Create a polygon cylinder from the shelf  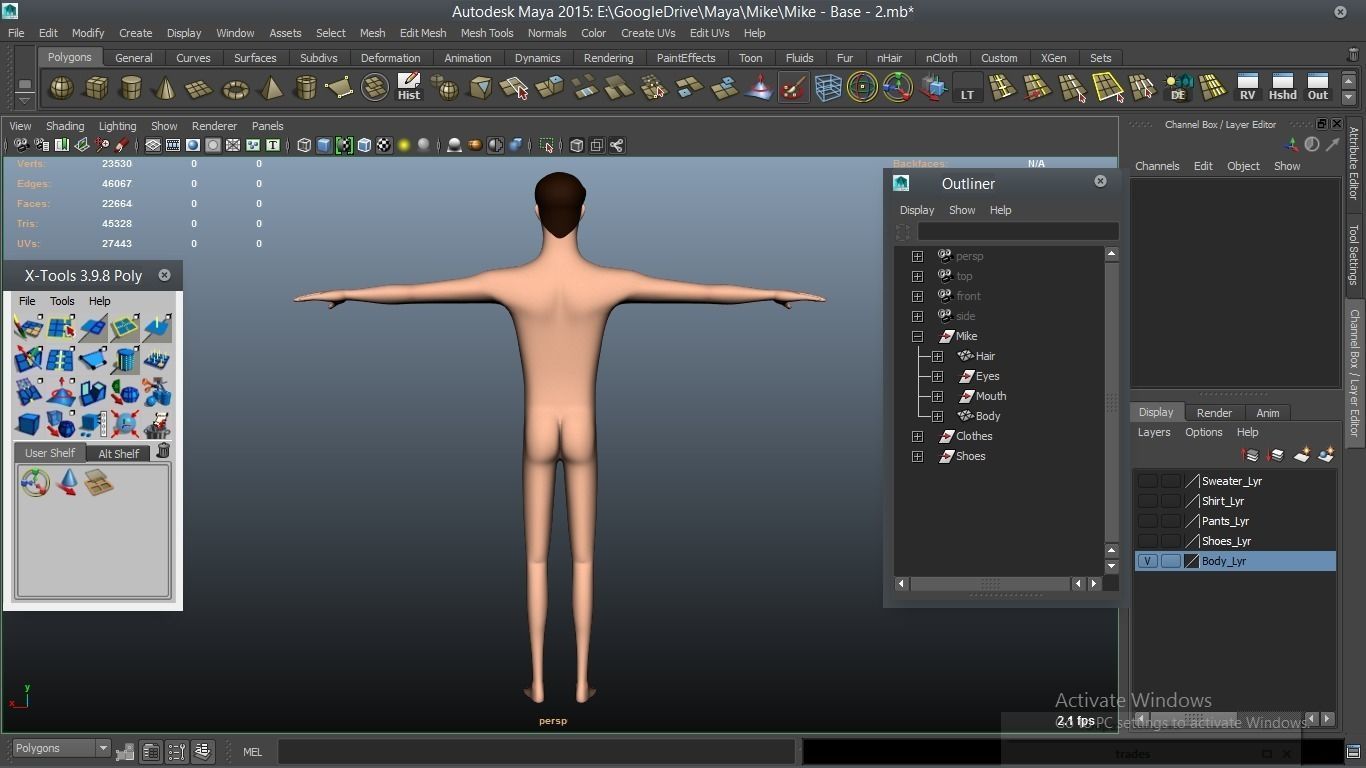131,88
